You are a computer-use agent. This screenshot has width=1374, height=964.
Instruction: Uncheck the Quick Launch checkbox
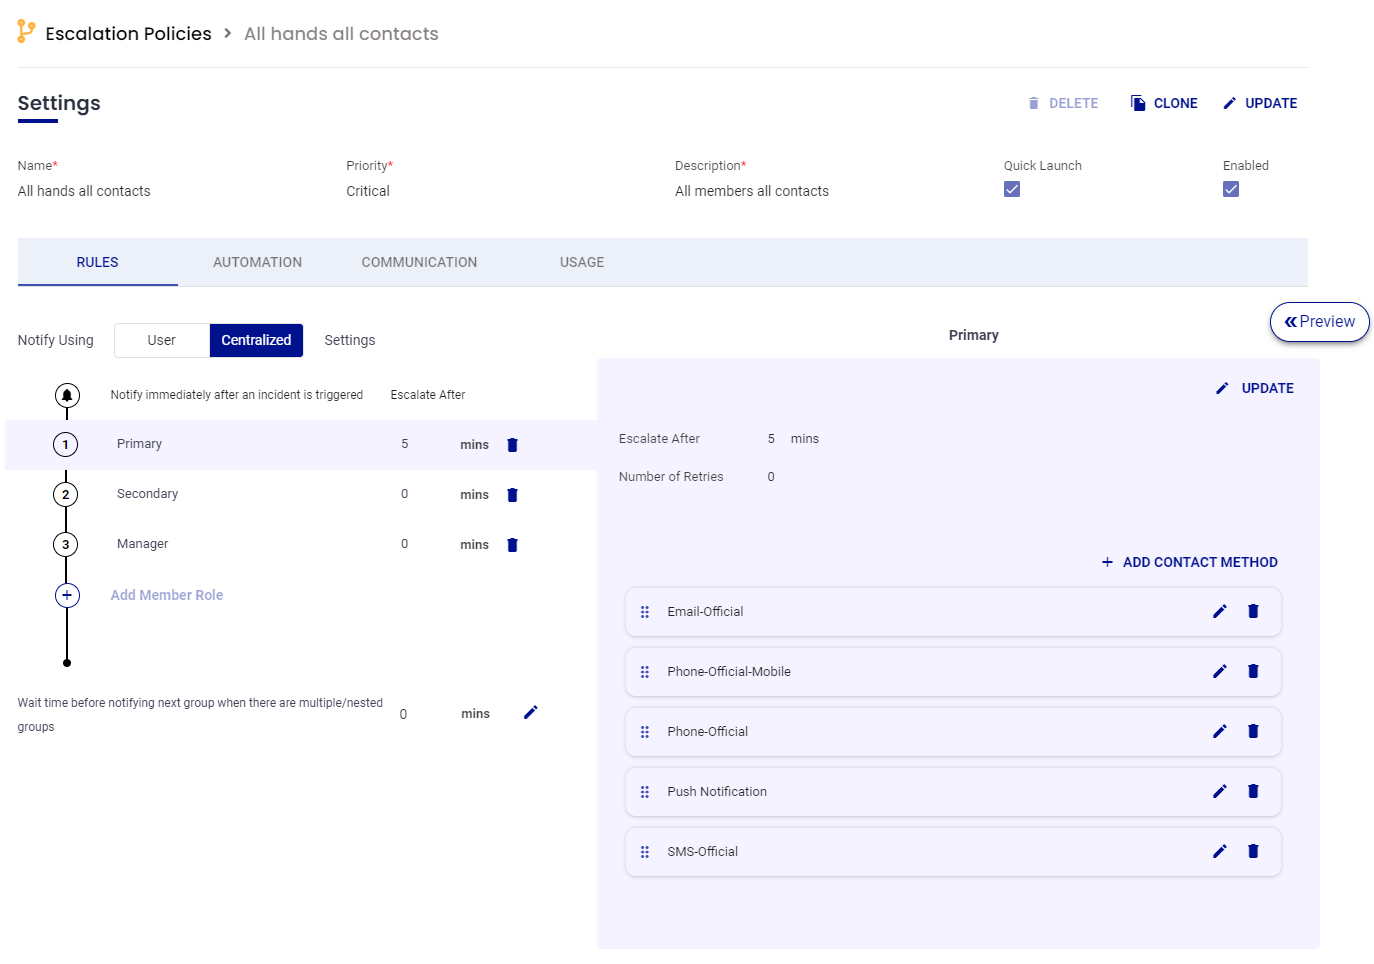1012,189
